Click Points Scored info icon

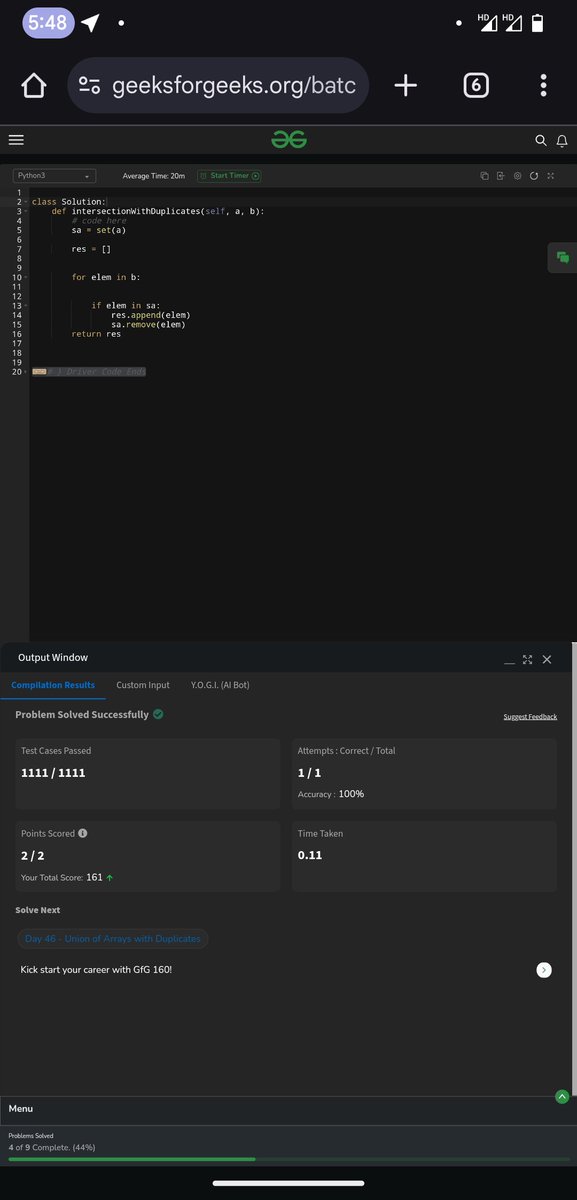[x=82, y=833]
